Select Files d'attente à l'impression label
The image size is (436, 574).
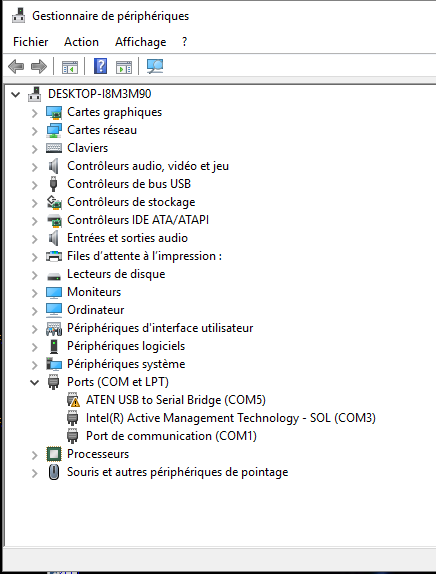(x=144, y=256)
